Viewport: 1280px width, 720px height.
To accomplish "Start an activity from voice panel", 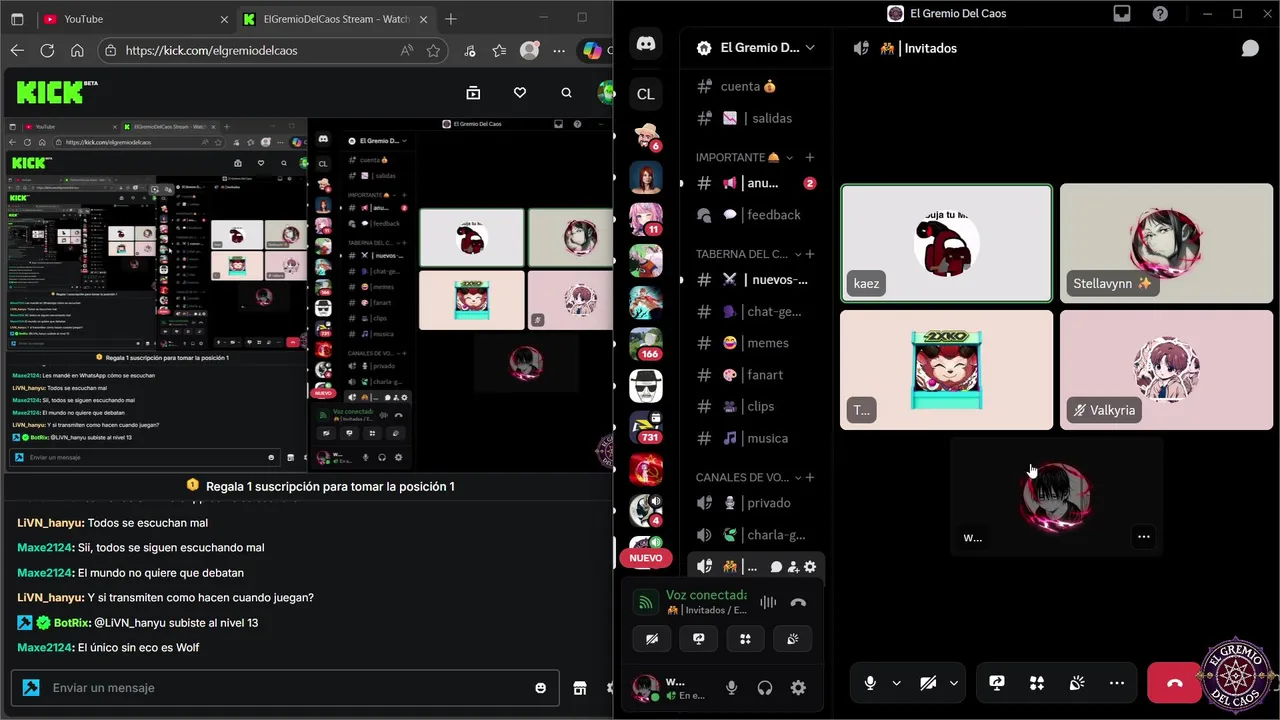I will [x=745, y=639].
